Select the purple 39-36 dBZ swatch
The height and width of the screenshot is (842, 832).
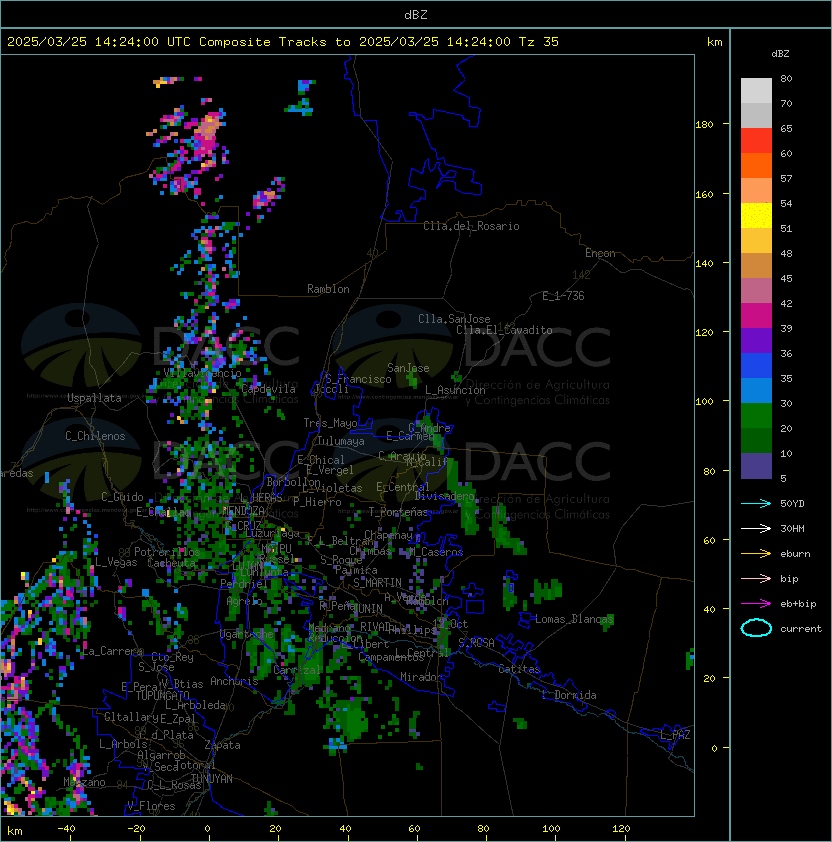[x=756, y=340]
